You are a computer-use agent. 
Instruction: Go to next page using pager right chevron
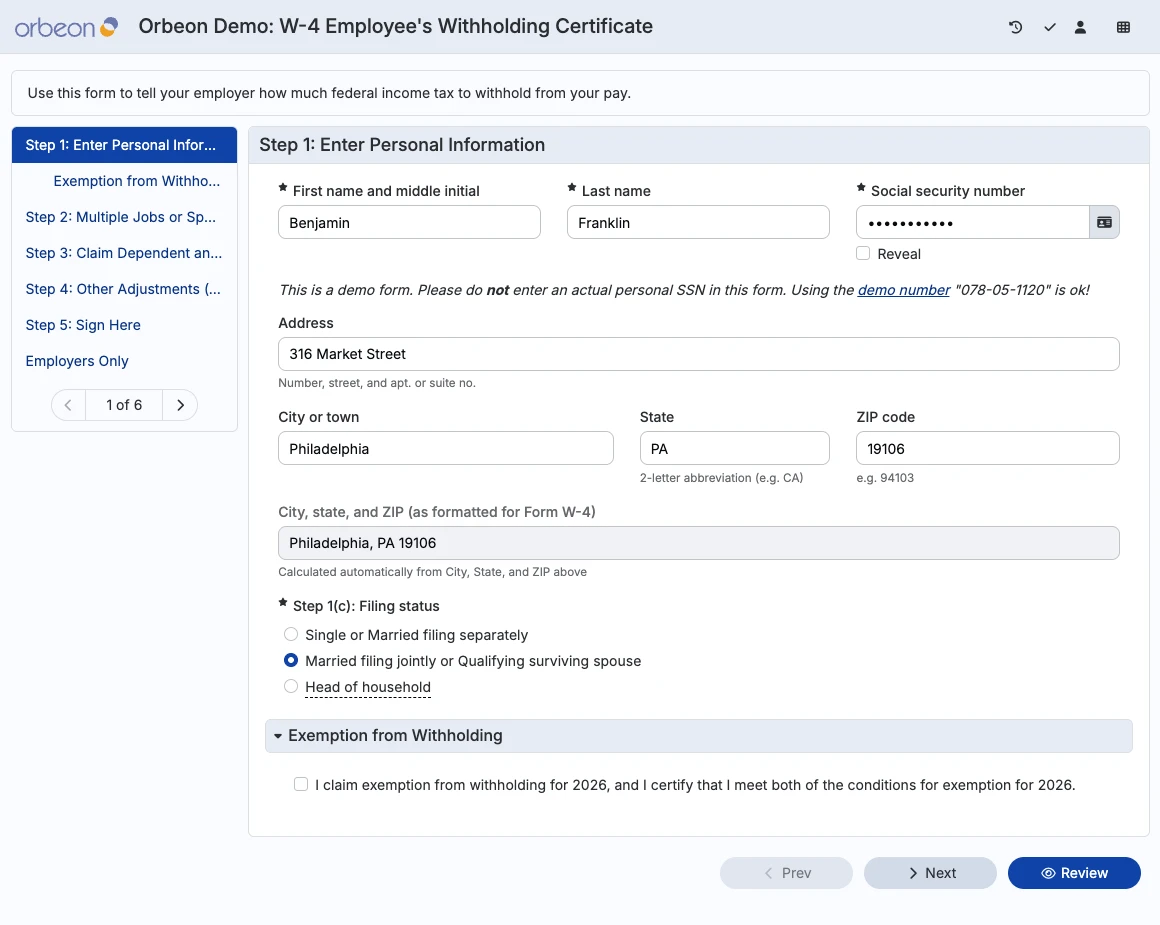point(180,405)
